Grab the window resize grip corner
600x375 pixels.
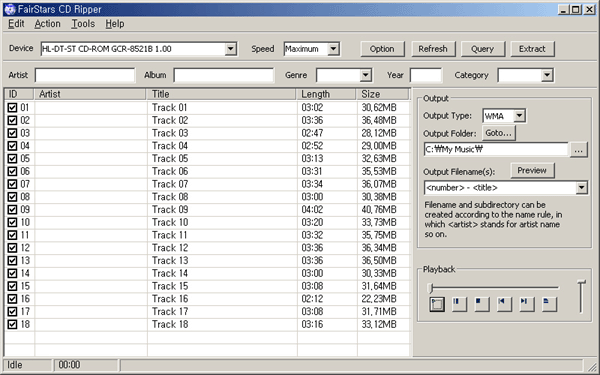tap(592, 366)
